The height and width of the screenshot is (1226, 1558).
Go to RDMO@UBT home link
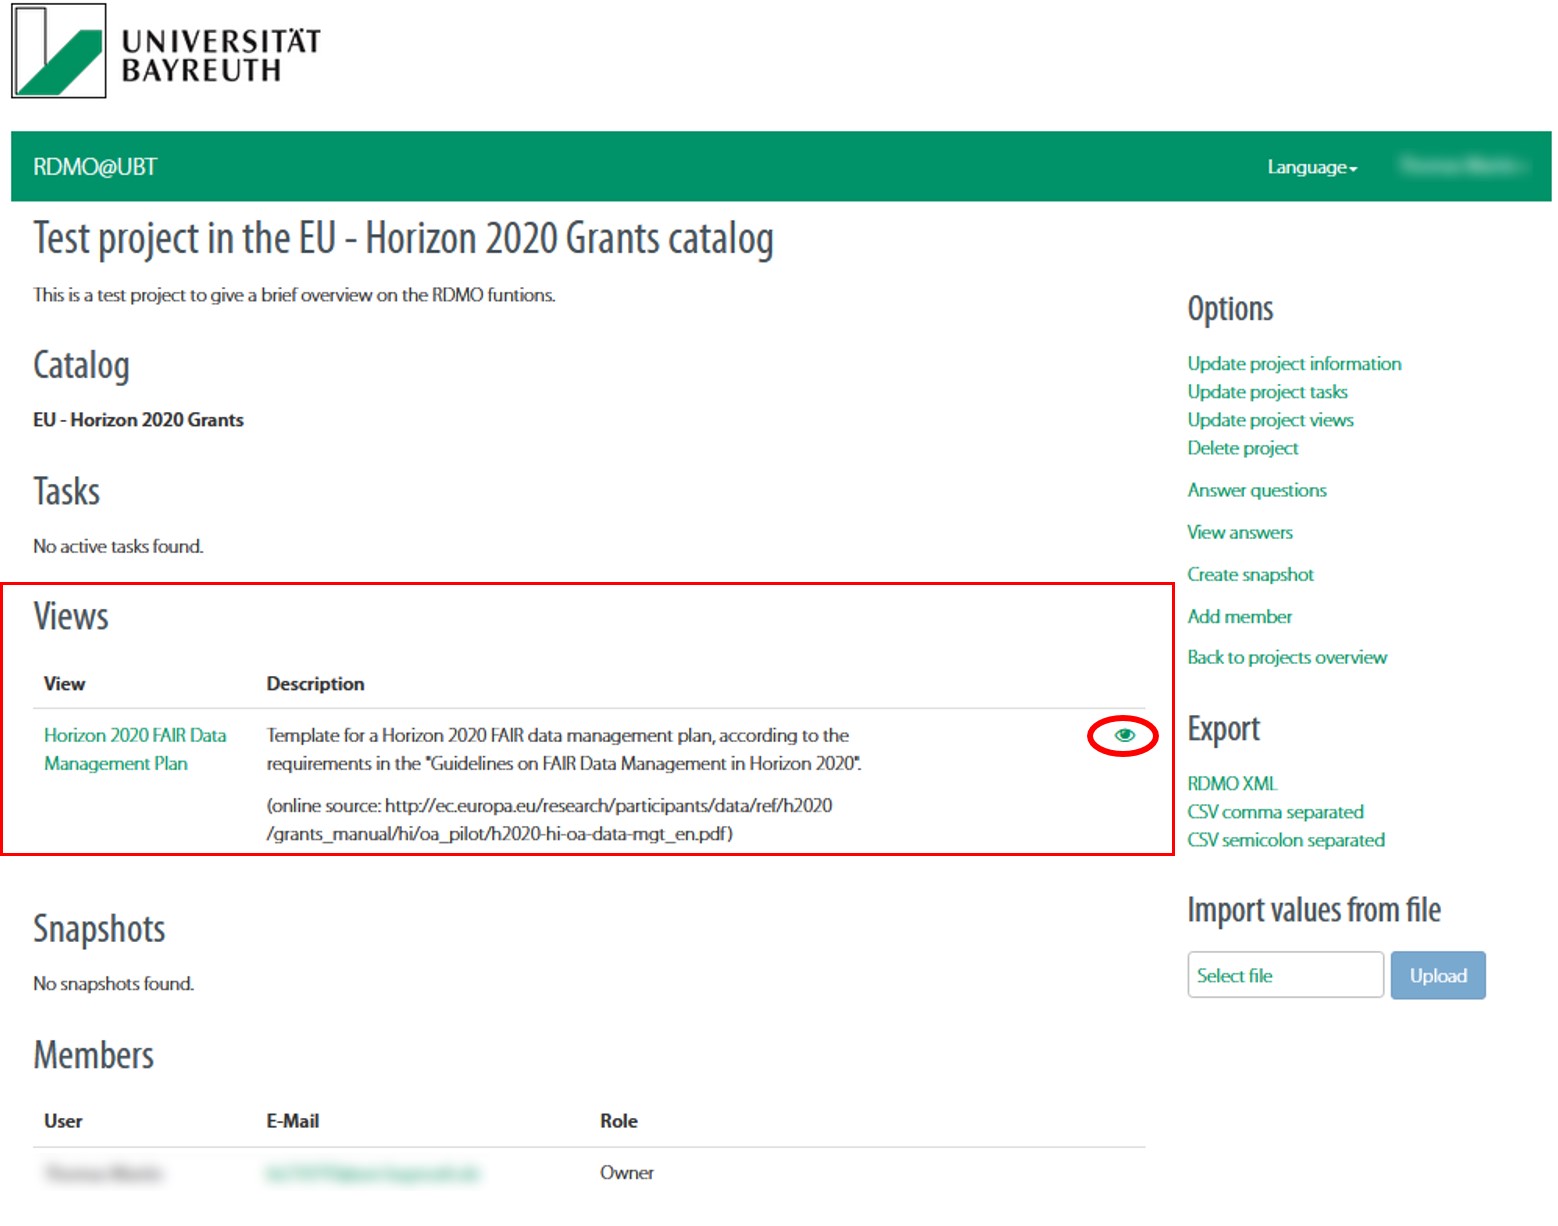(x=95, y=167)
